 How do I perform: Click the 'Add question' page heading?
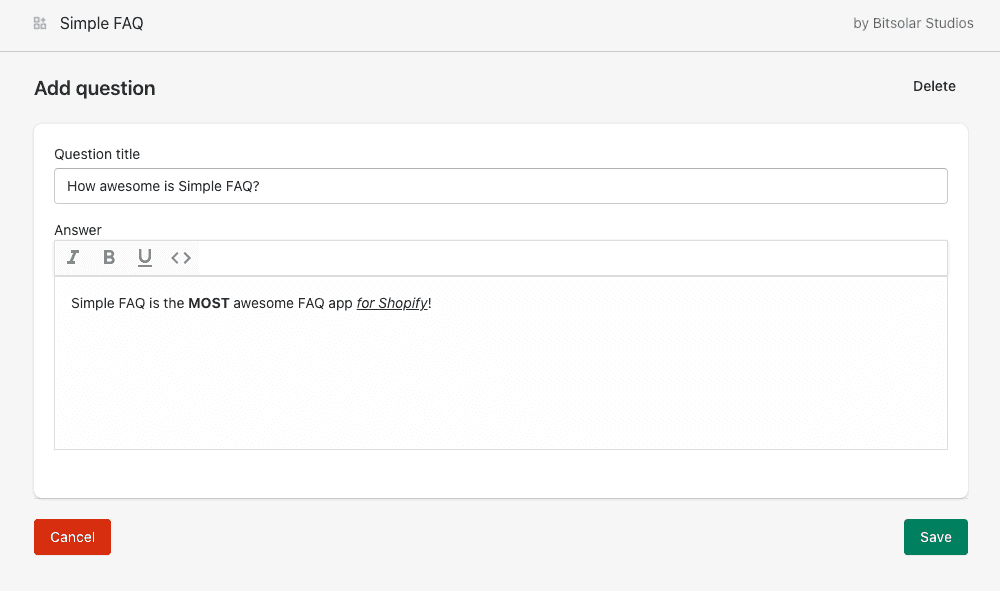[x=95, y=88]
